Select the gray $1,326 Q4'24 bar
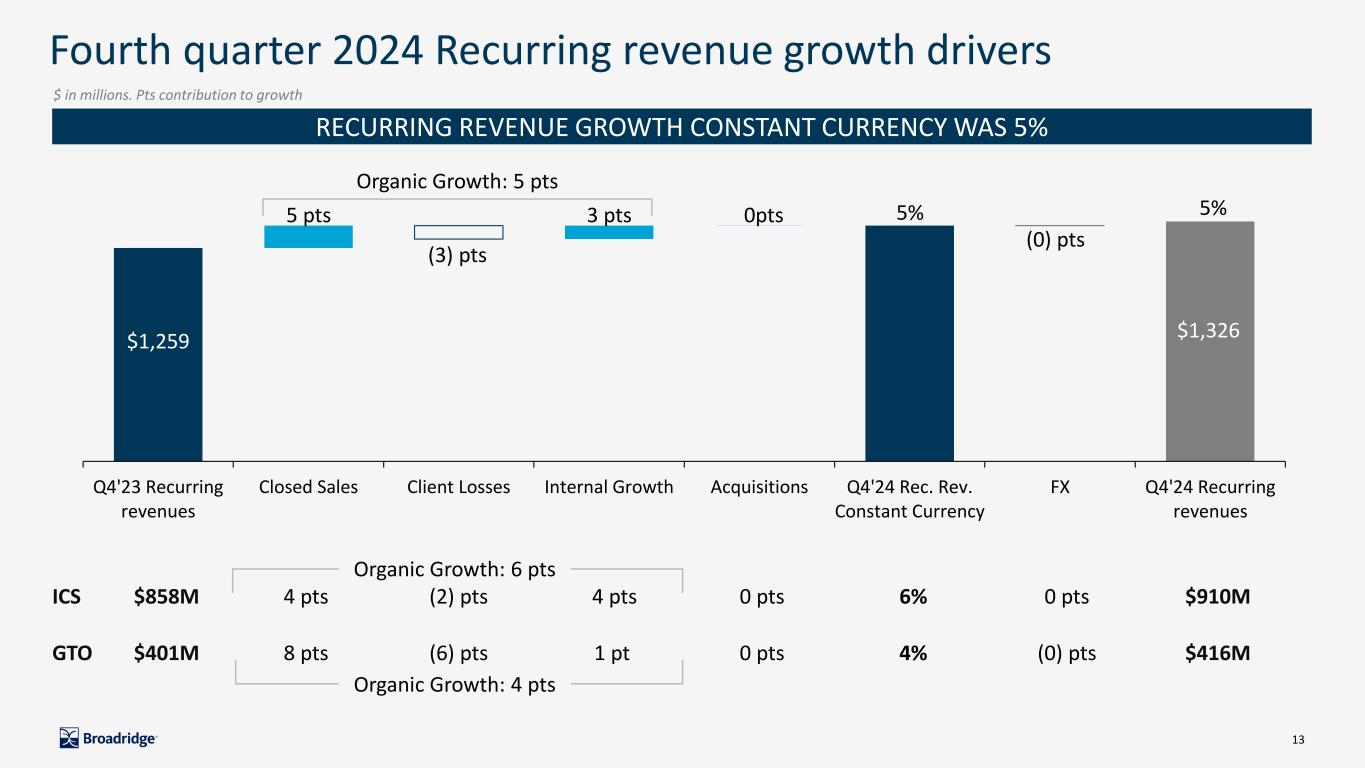Screen dimensions: 1365x768 1210,341
